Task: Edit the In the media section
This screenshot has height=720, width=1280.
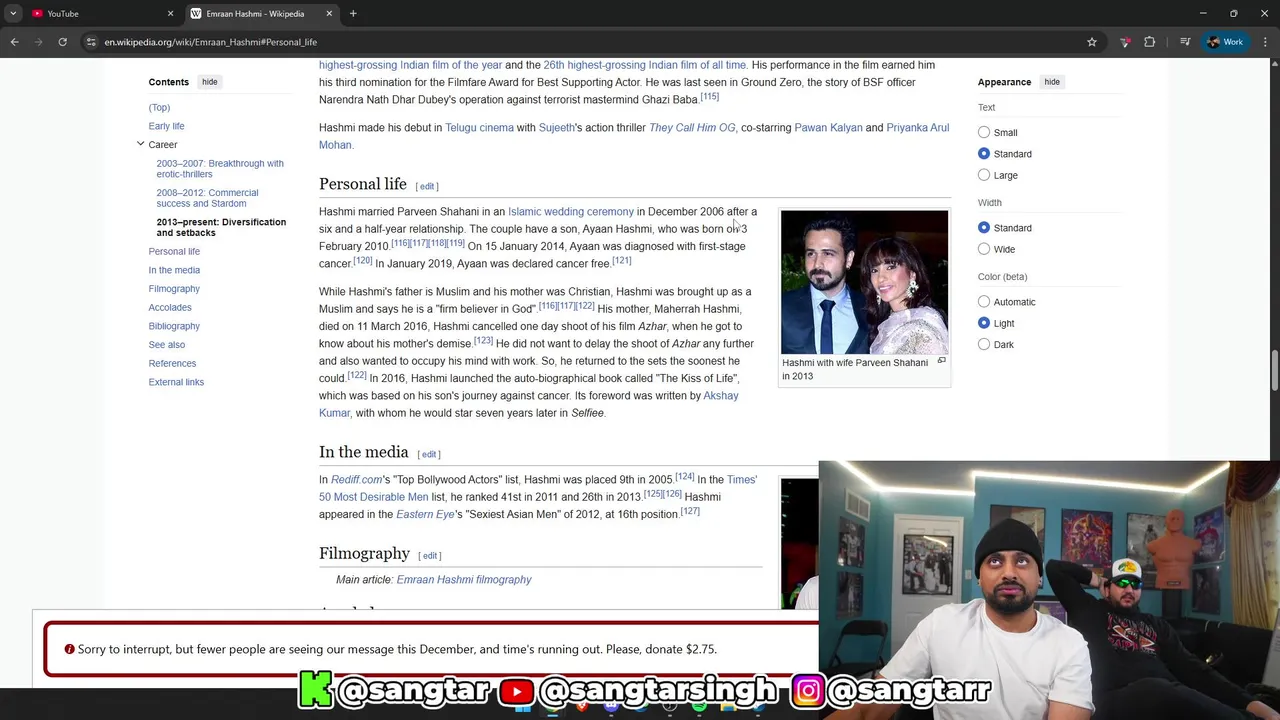Action: point(429,454)
